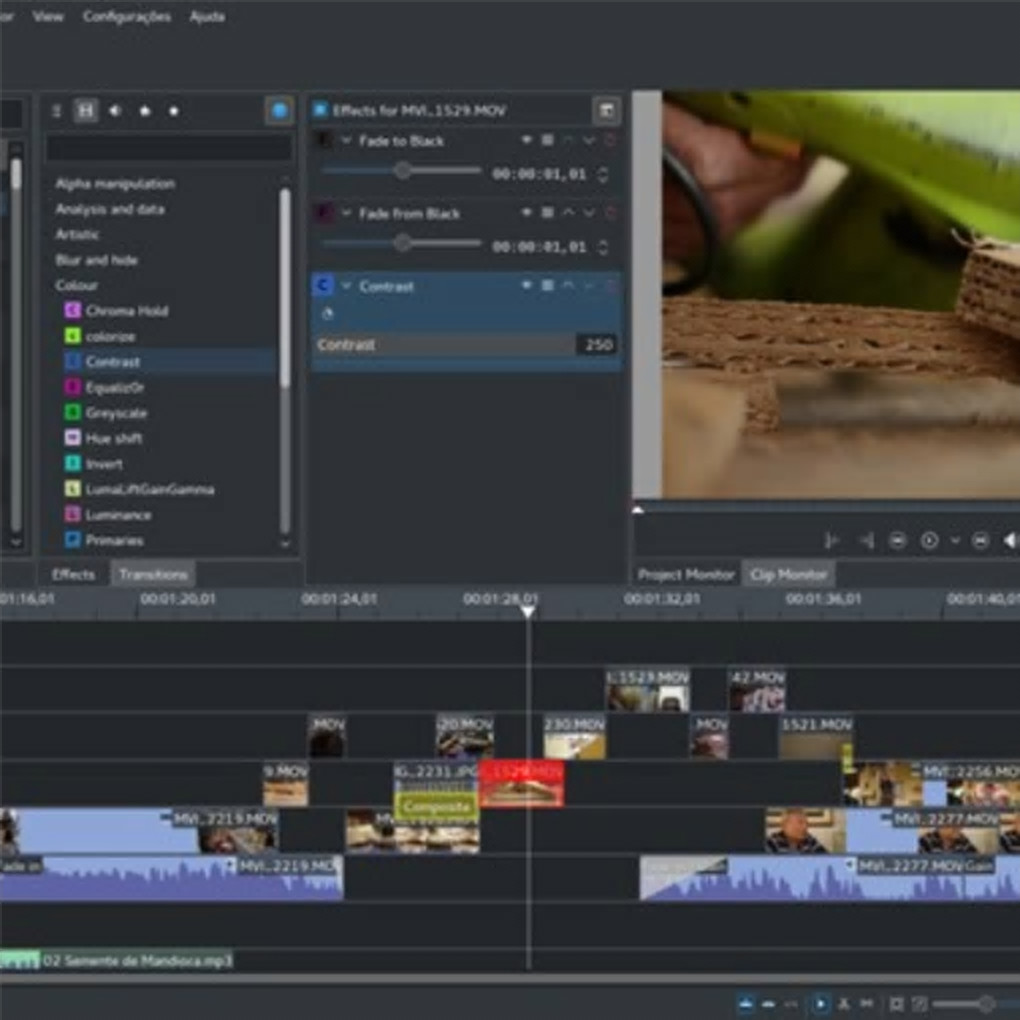Show audio effects using speaker icon
Screen dimensions: 1020x1020
pyautogui.click(x=115, y=111)
